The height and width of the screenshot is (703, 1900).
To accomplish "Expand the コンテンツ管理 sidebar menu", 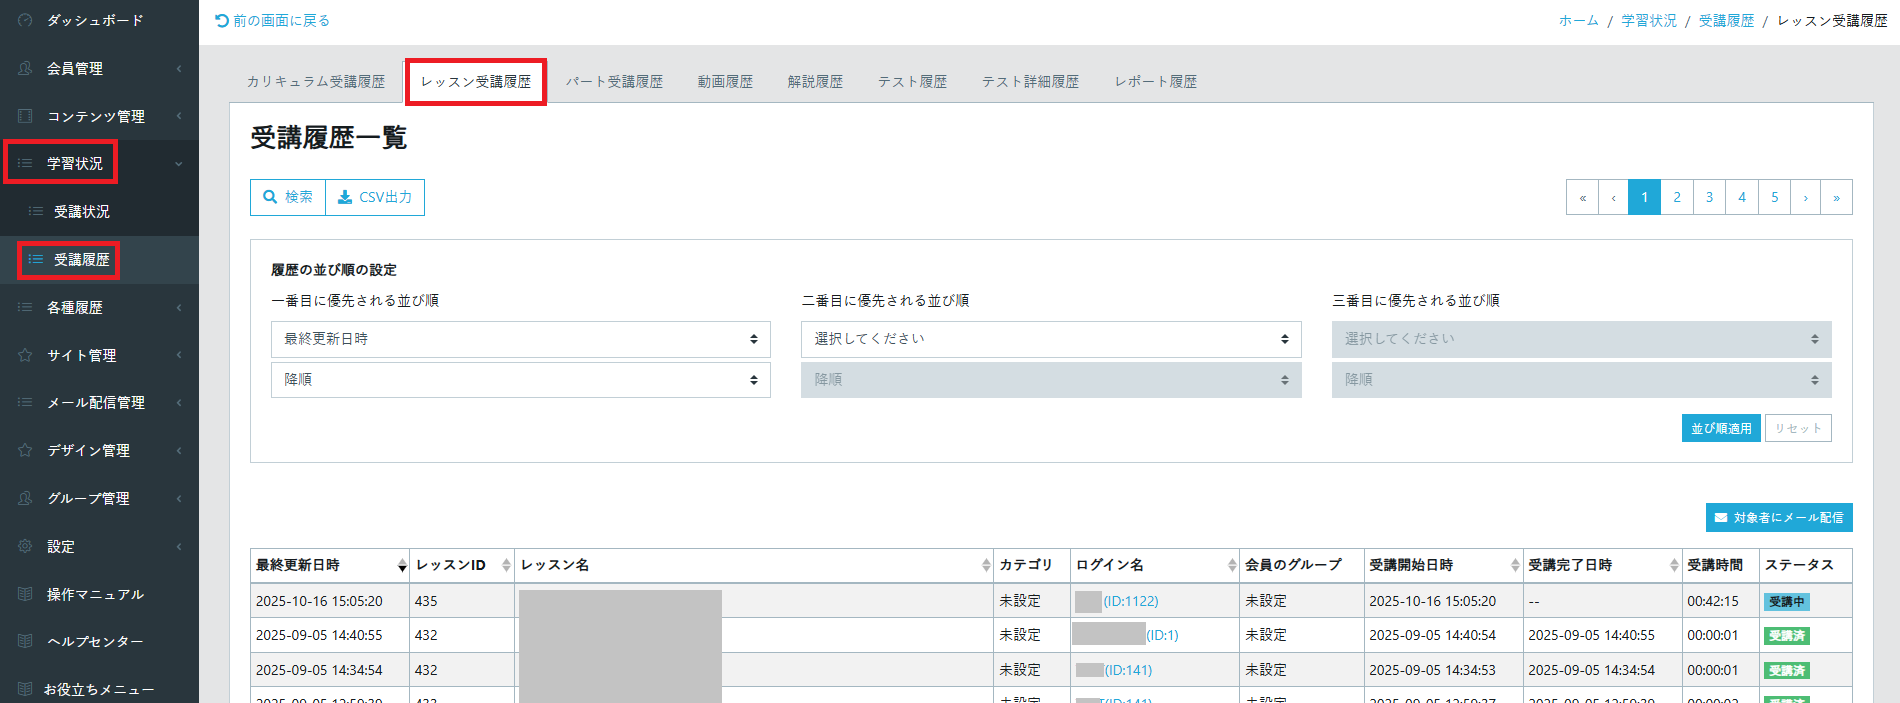I will [96, 116].
